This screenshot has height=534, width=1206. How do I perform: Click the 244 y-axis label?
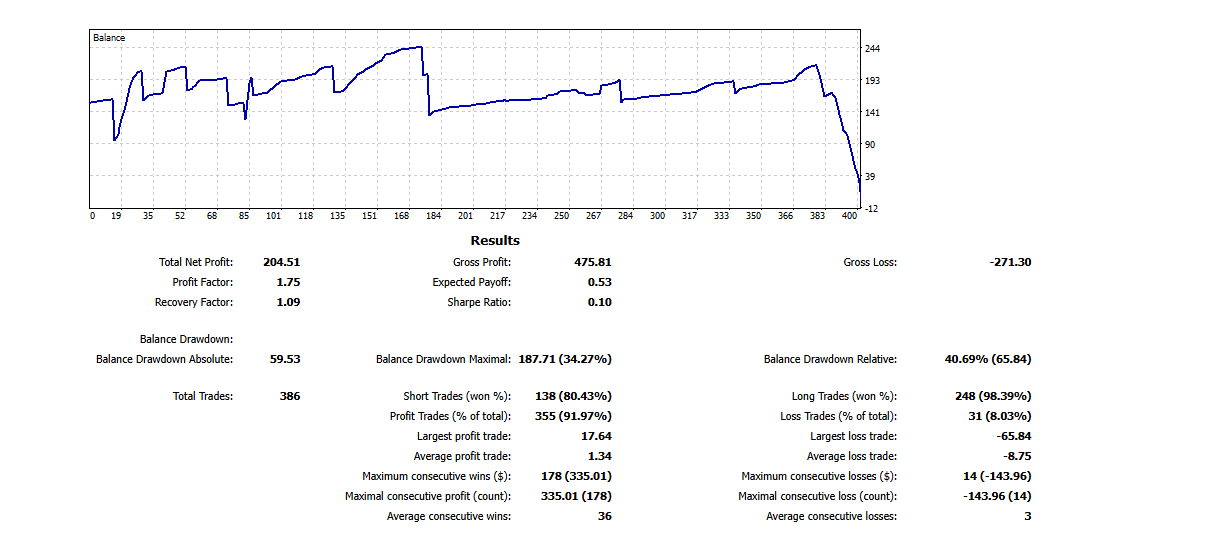872,48
